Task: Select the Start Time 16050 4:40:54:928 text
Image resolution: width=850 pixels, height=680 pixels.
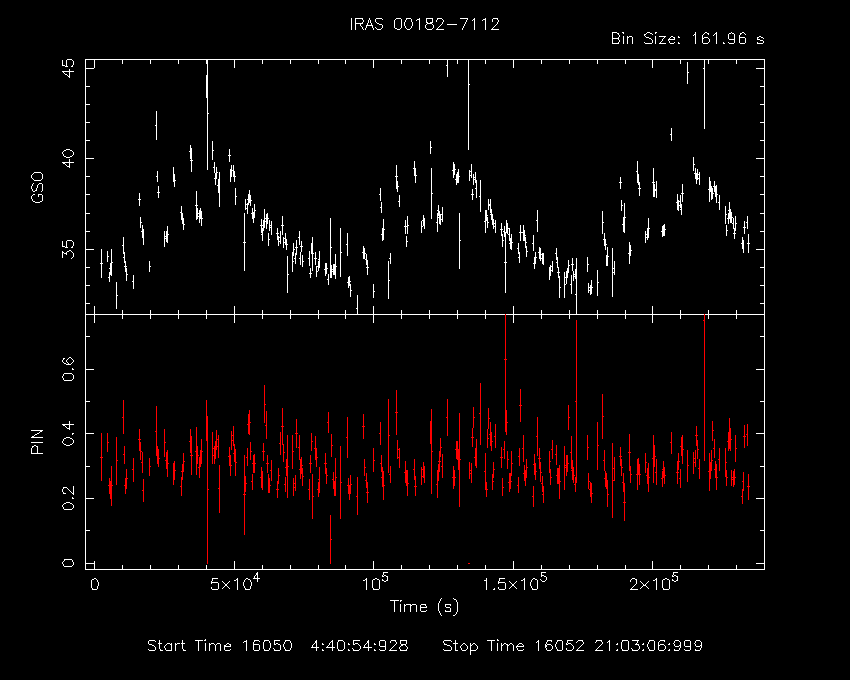Action: click(278, 646)
